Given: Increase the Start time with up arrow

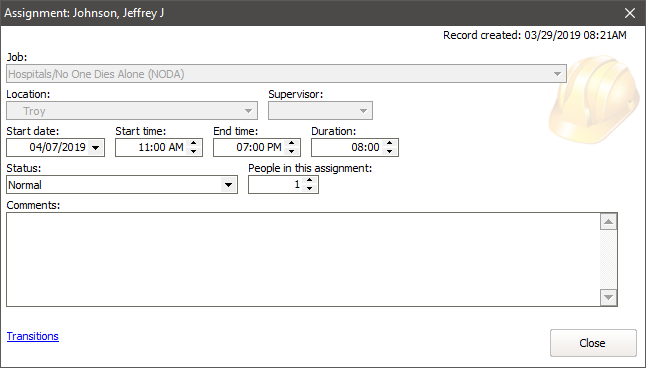Looking at the screenshot, I should pyautogui.click(x=194, y=143).
